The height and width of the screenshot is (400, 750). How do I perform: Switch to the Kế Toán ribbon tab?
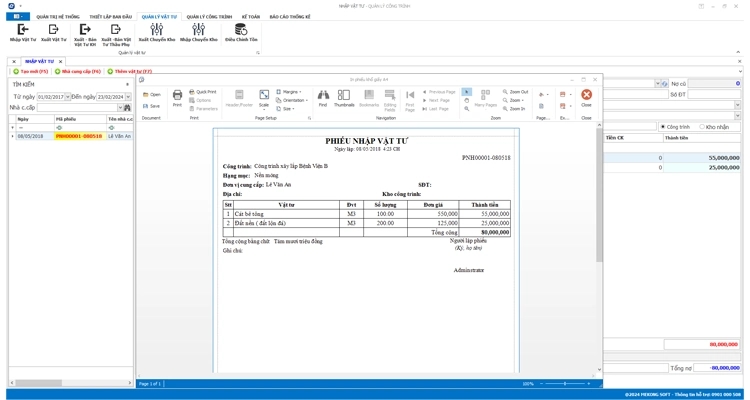[x=250, y=17]
